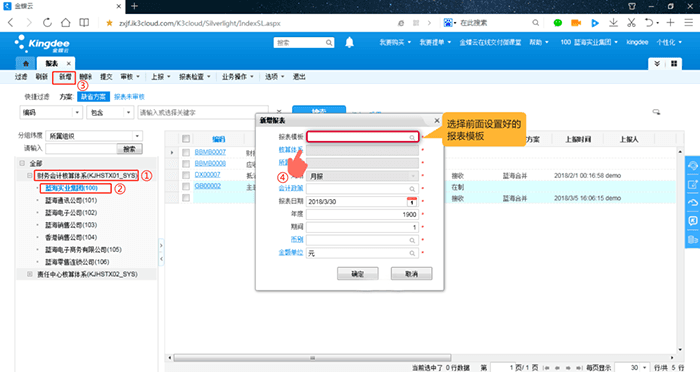The height and width of the screenshot is (372, 700).
Task: Check the row BBMB0008 checkbox
Action: (186, 163)
